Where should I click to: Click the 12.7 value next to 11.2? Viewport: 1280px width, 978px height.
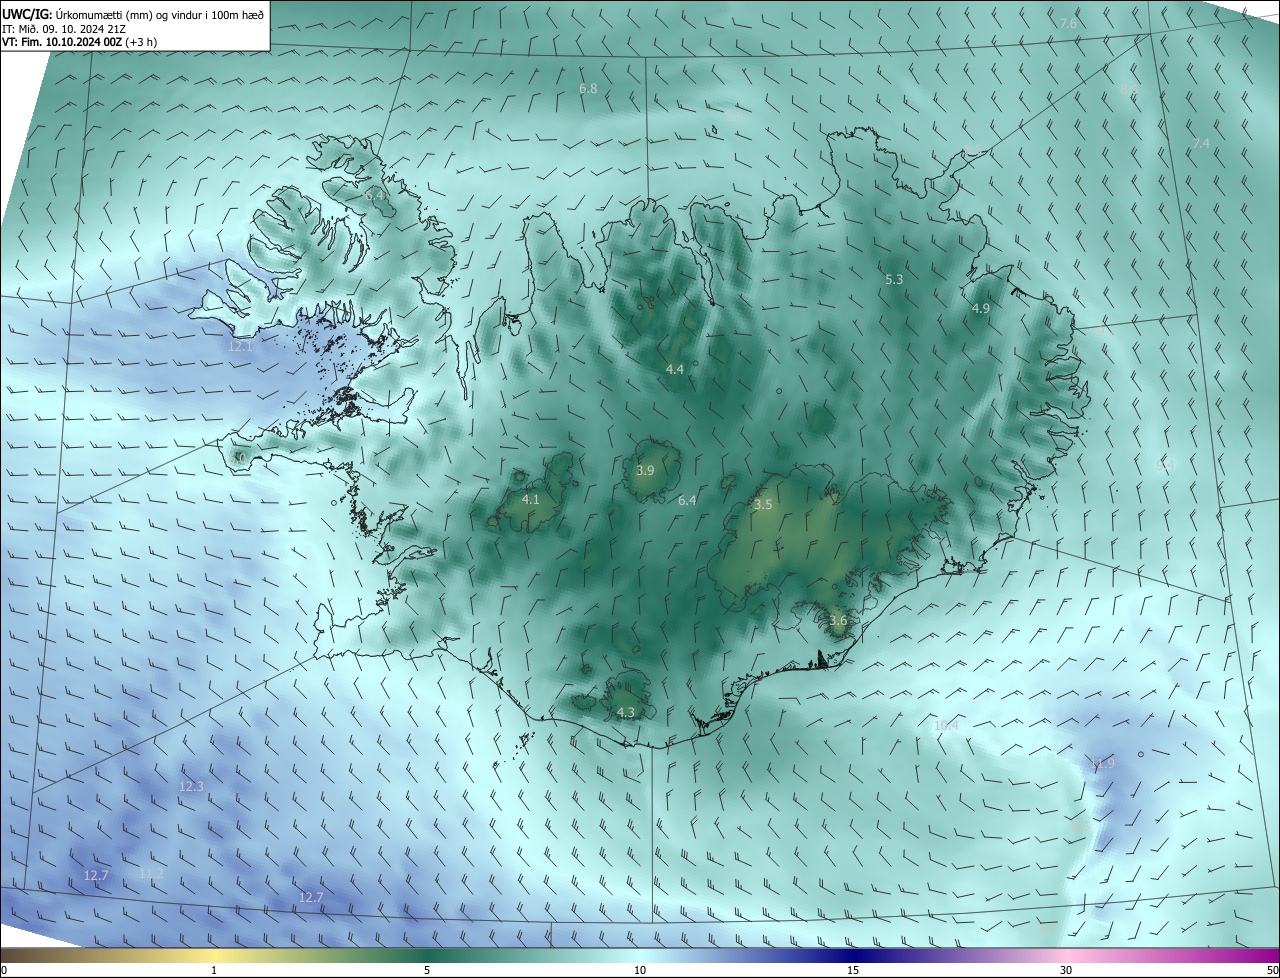point(96,876)
